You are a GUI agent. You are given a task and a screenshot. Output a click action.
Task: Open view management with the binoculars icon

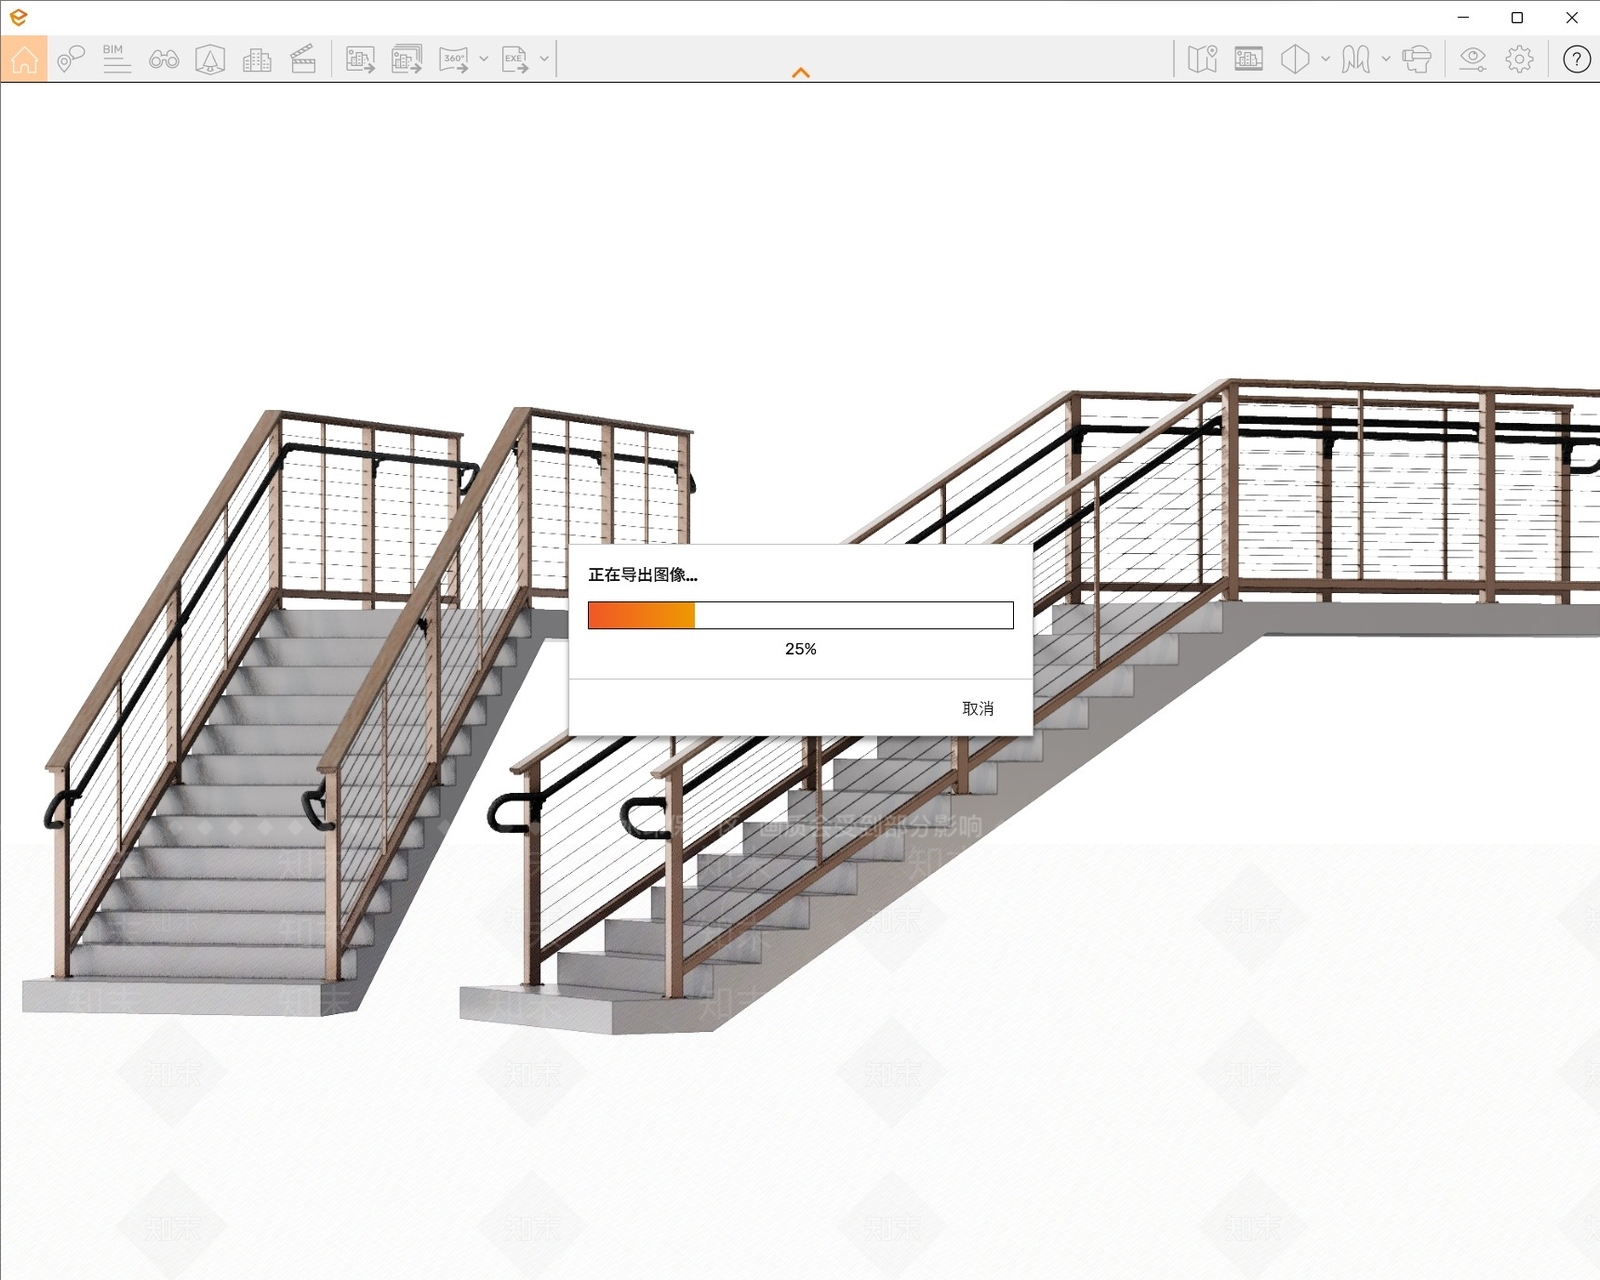(x=164, y=59)
